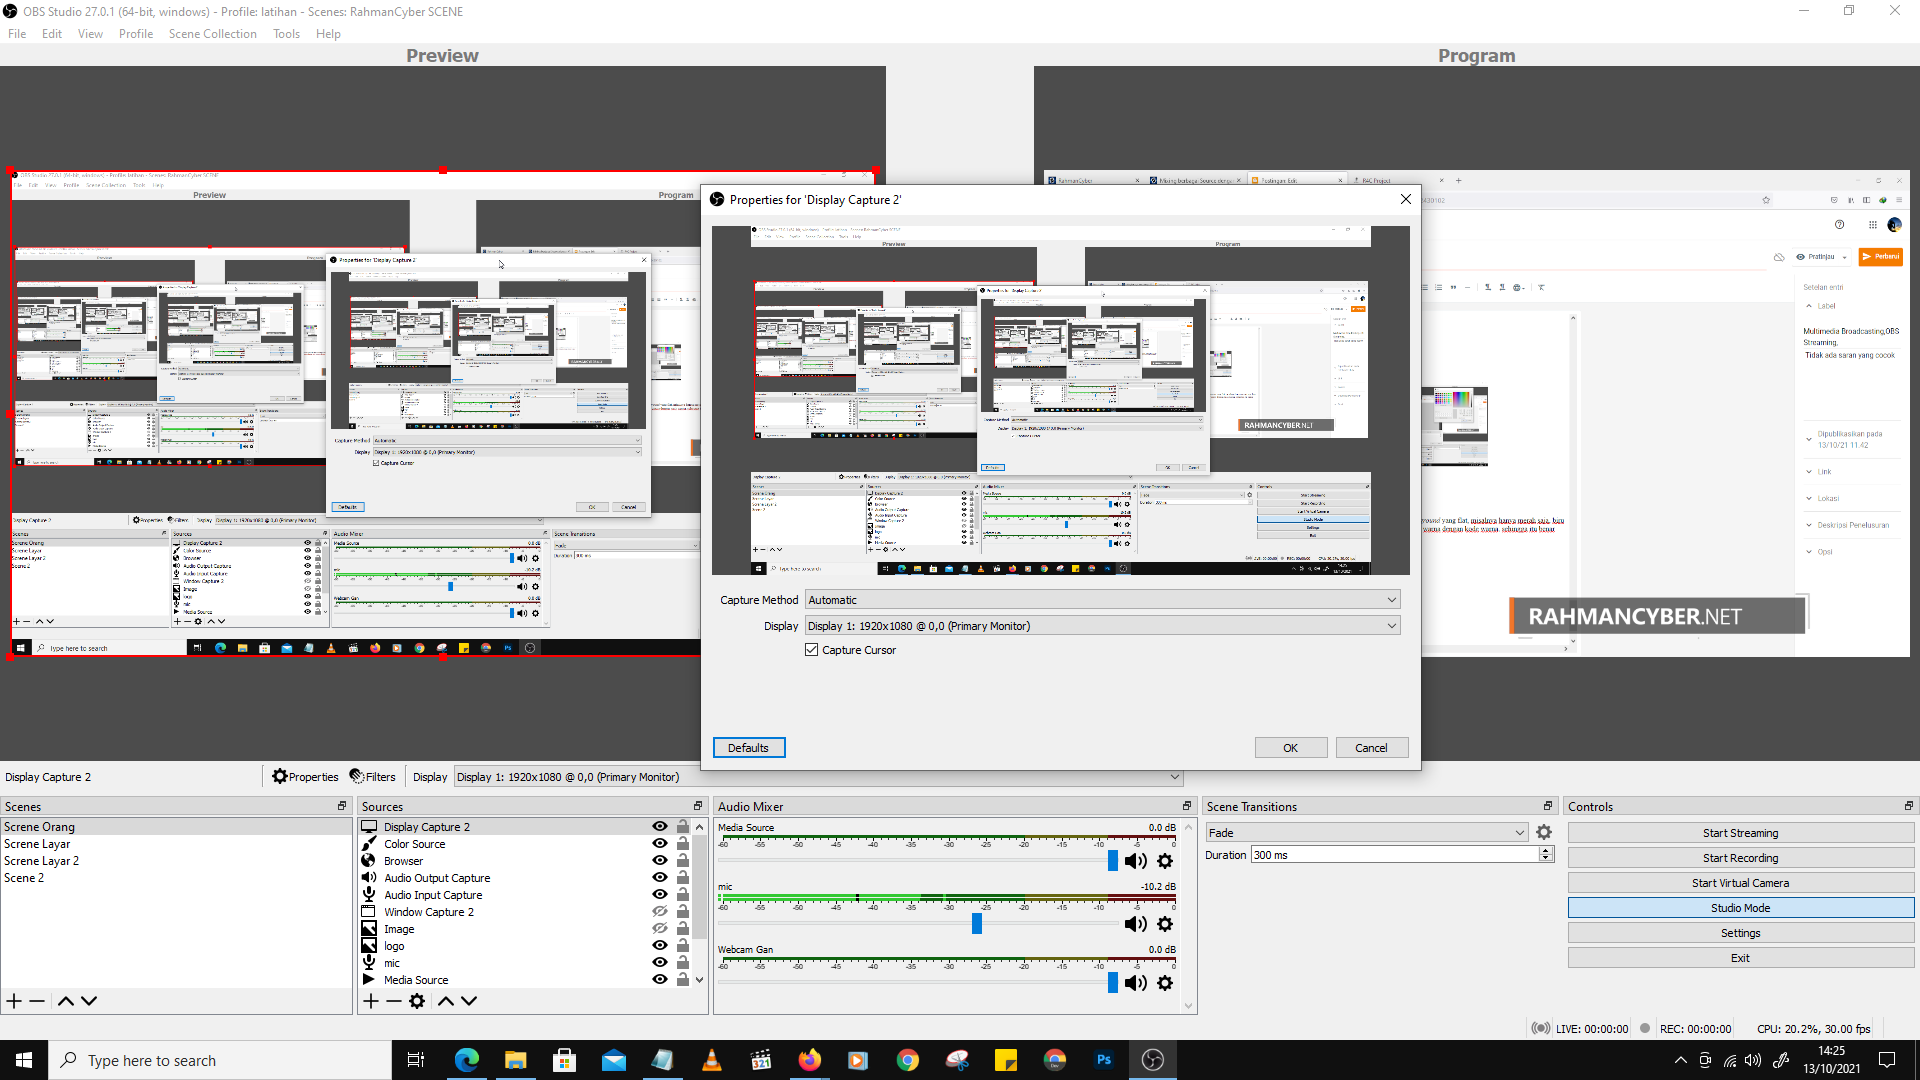Mute the mic channel speaker icon
This screenshot has height=1080, width=1920.
pos(1136,923)
